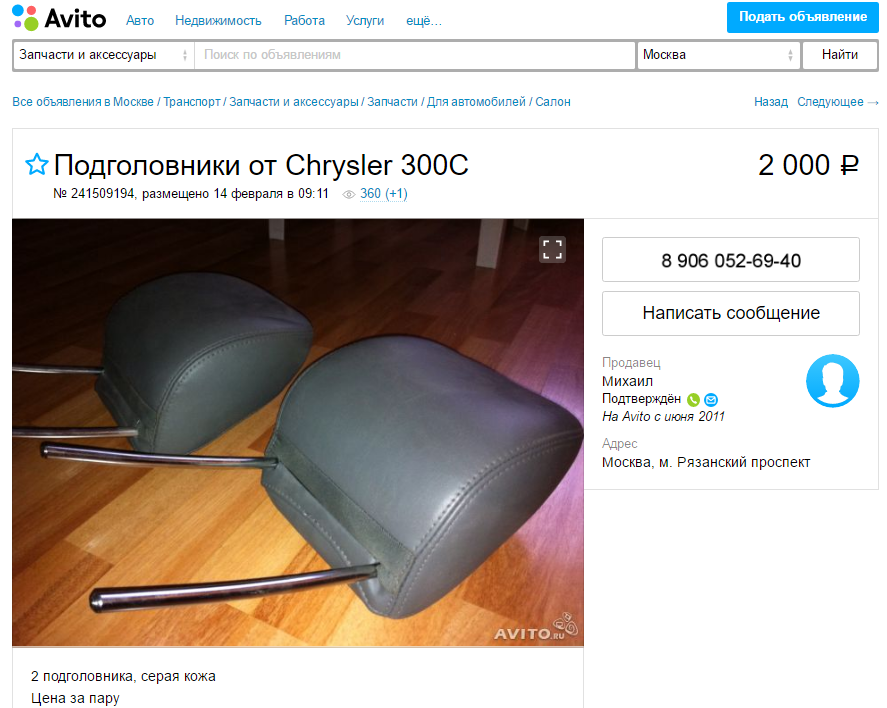Open the Авто menu item

140,21
